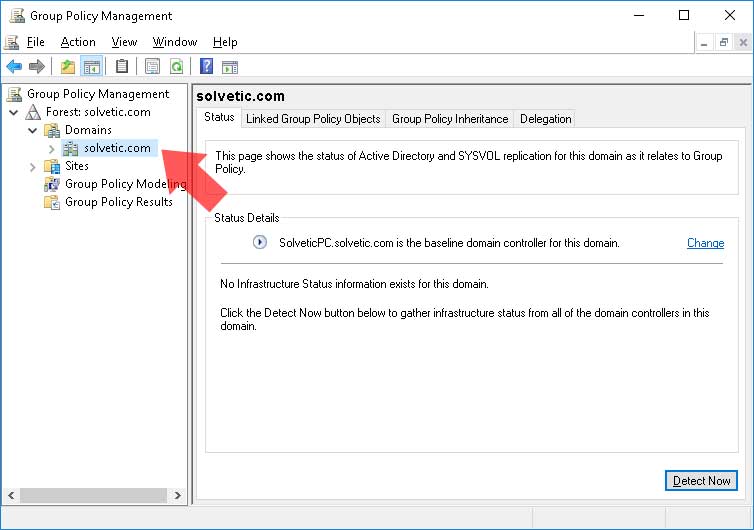The image size is (754, 530).
Task: Click the inner MDI restore button
Action: (x=724, y=43)
